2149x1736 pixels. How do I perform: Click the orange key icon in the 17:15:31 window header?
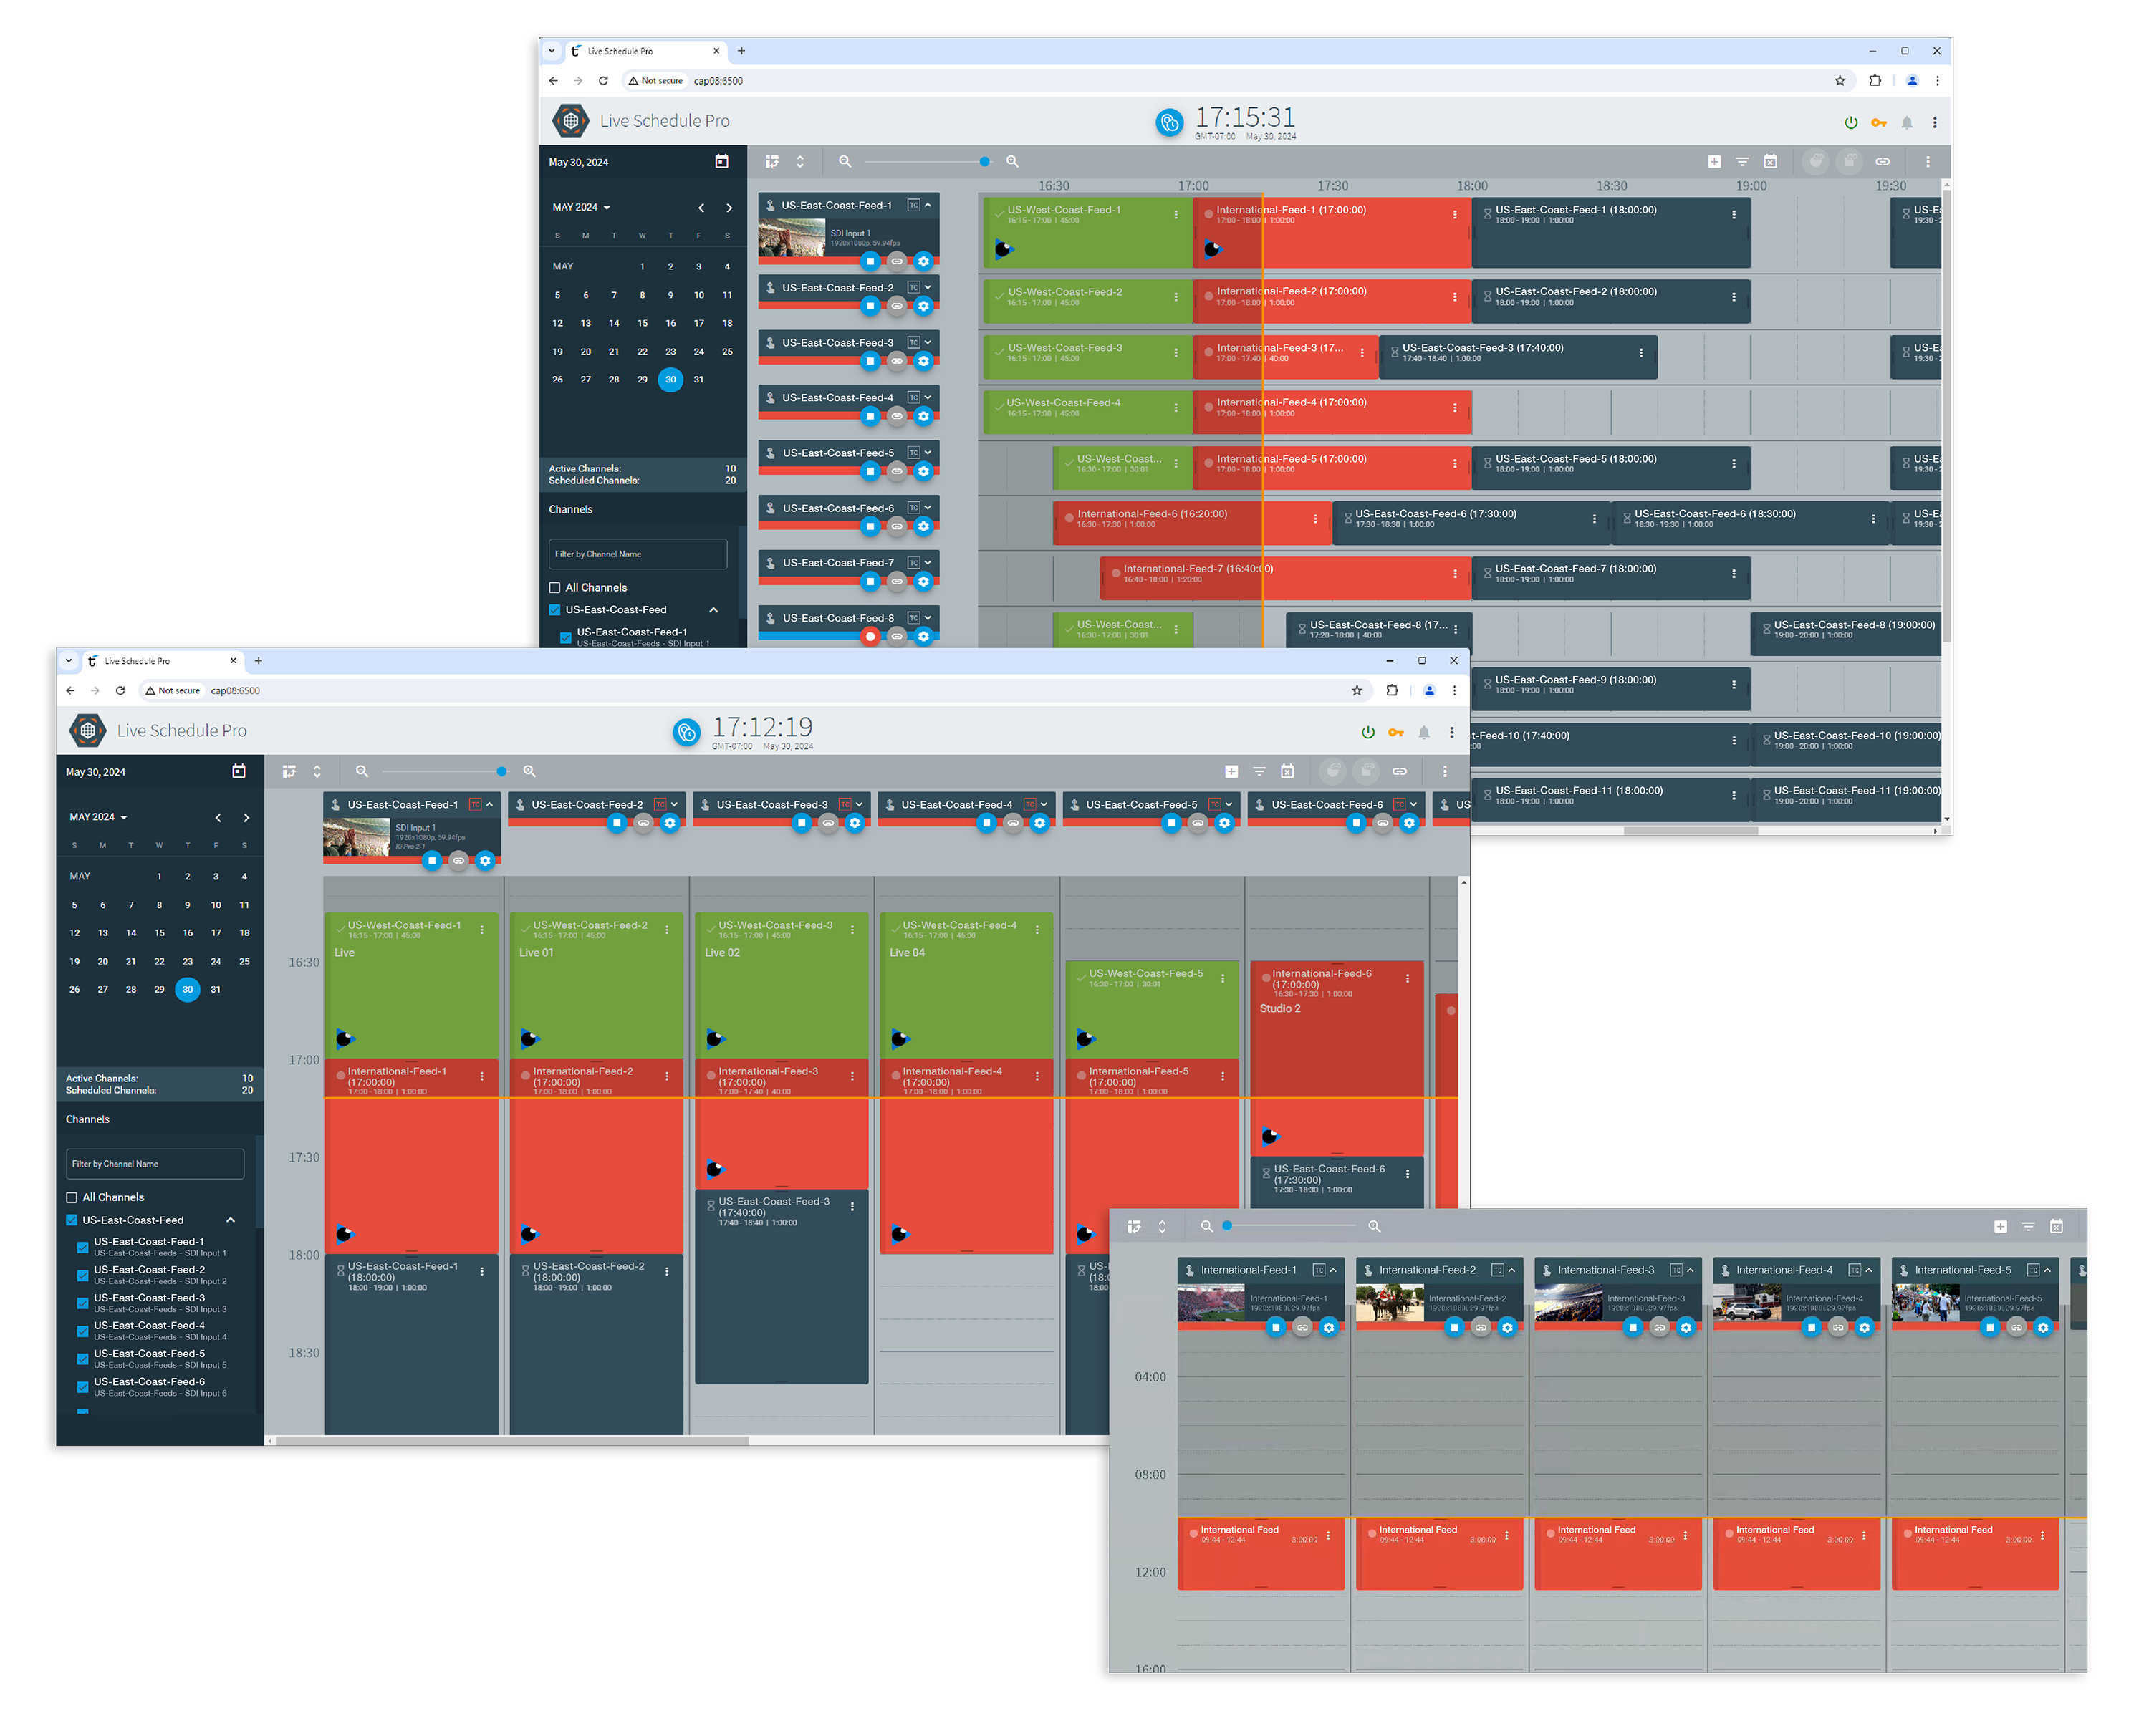pos(1878,123)
